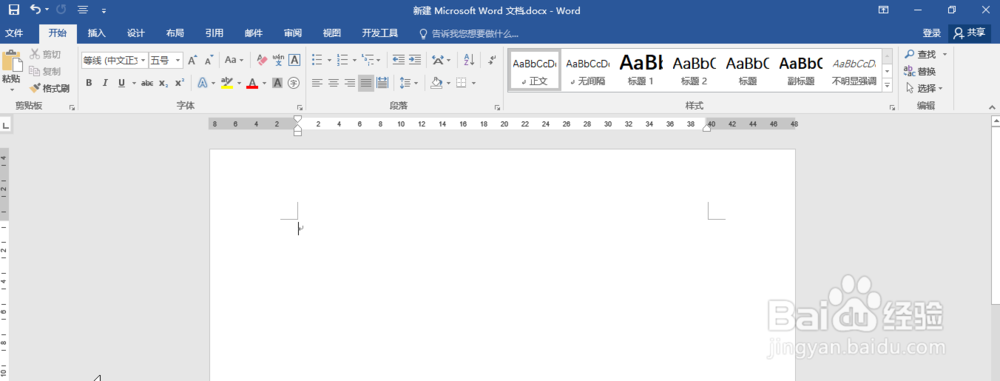Decrease paragraph indent

click(399, 60)
